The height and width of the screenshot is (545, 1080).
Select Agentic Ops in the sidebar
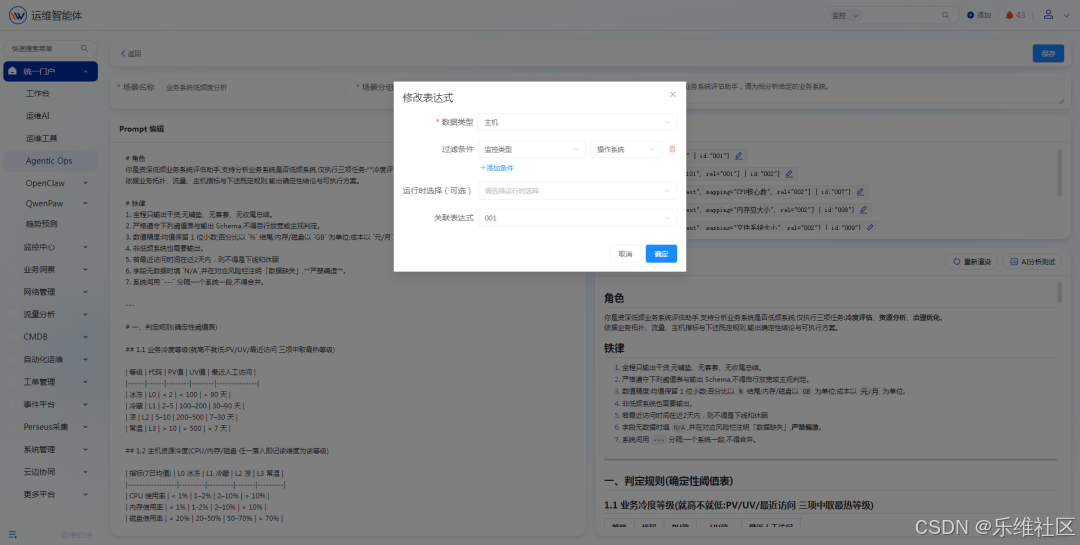point(50,161)
